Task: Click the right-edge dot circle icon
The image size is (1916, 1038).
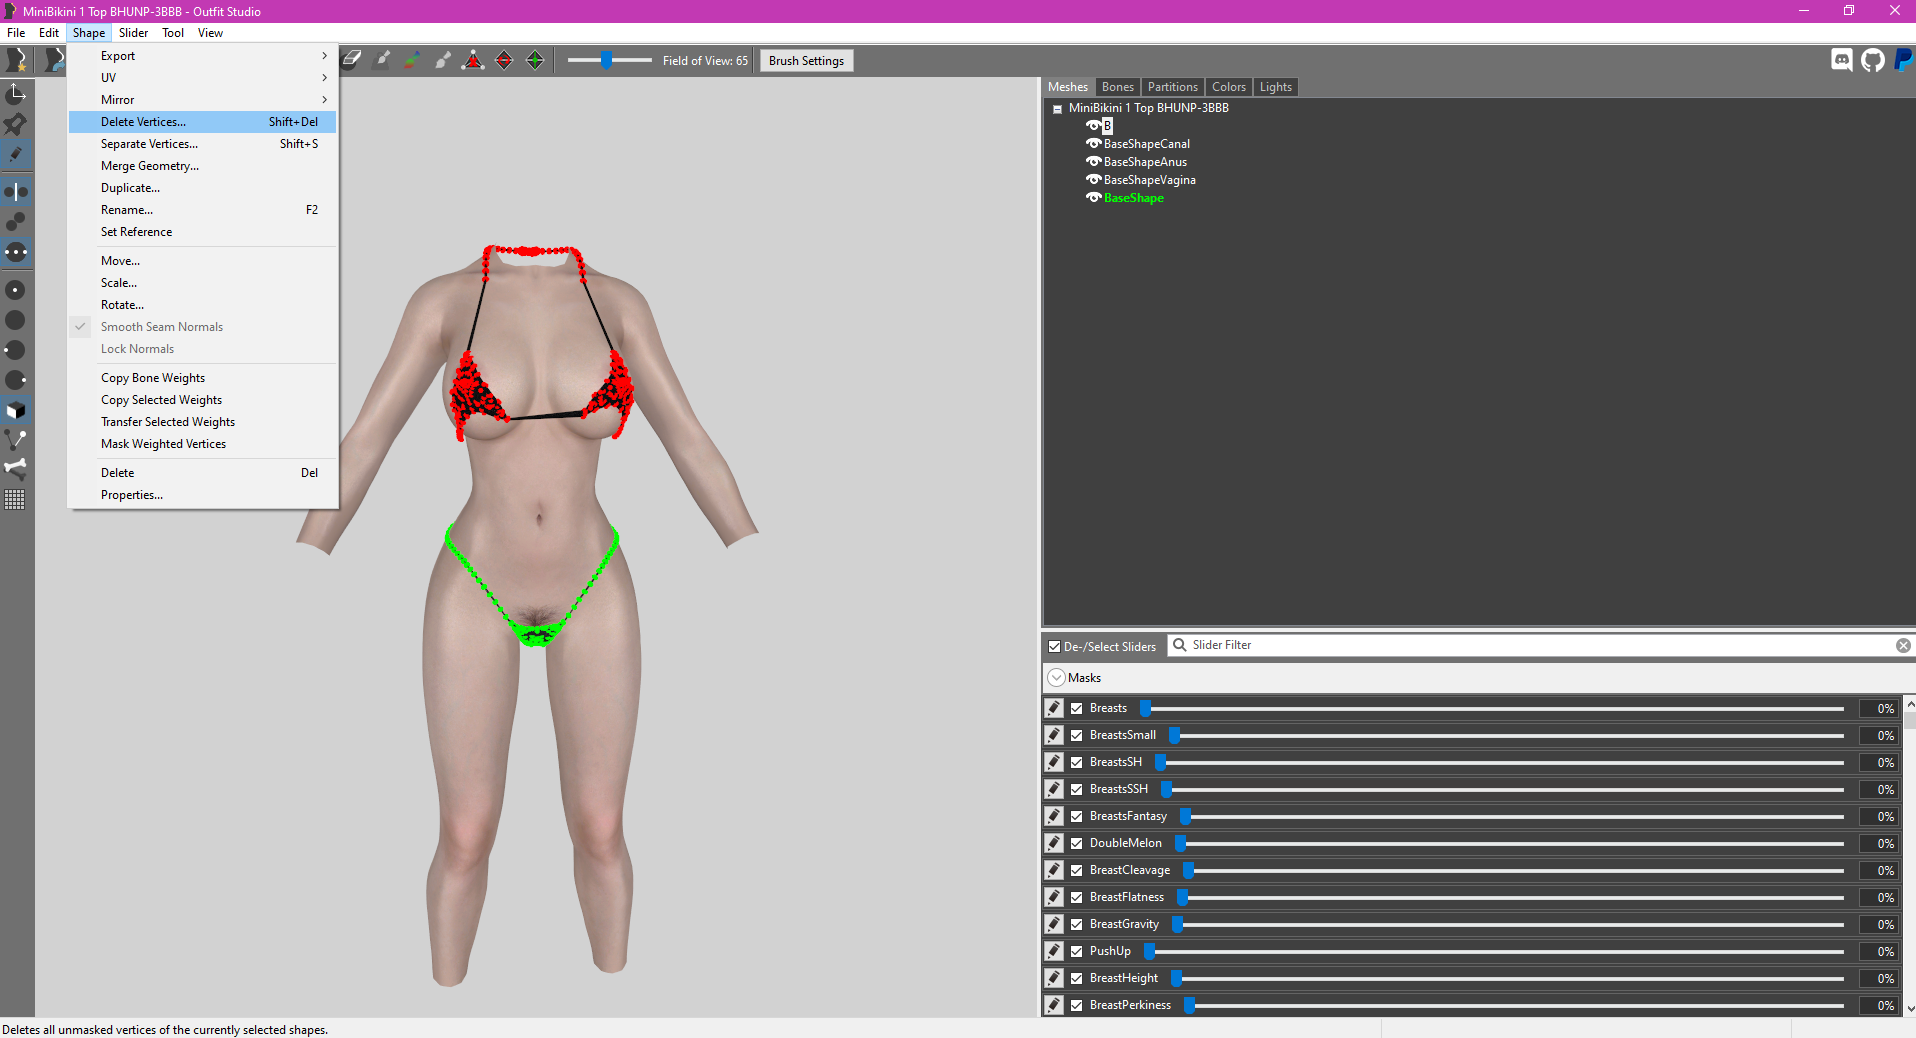Action: 16,380
